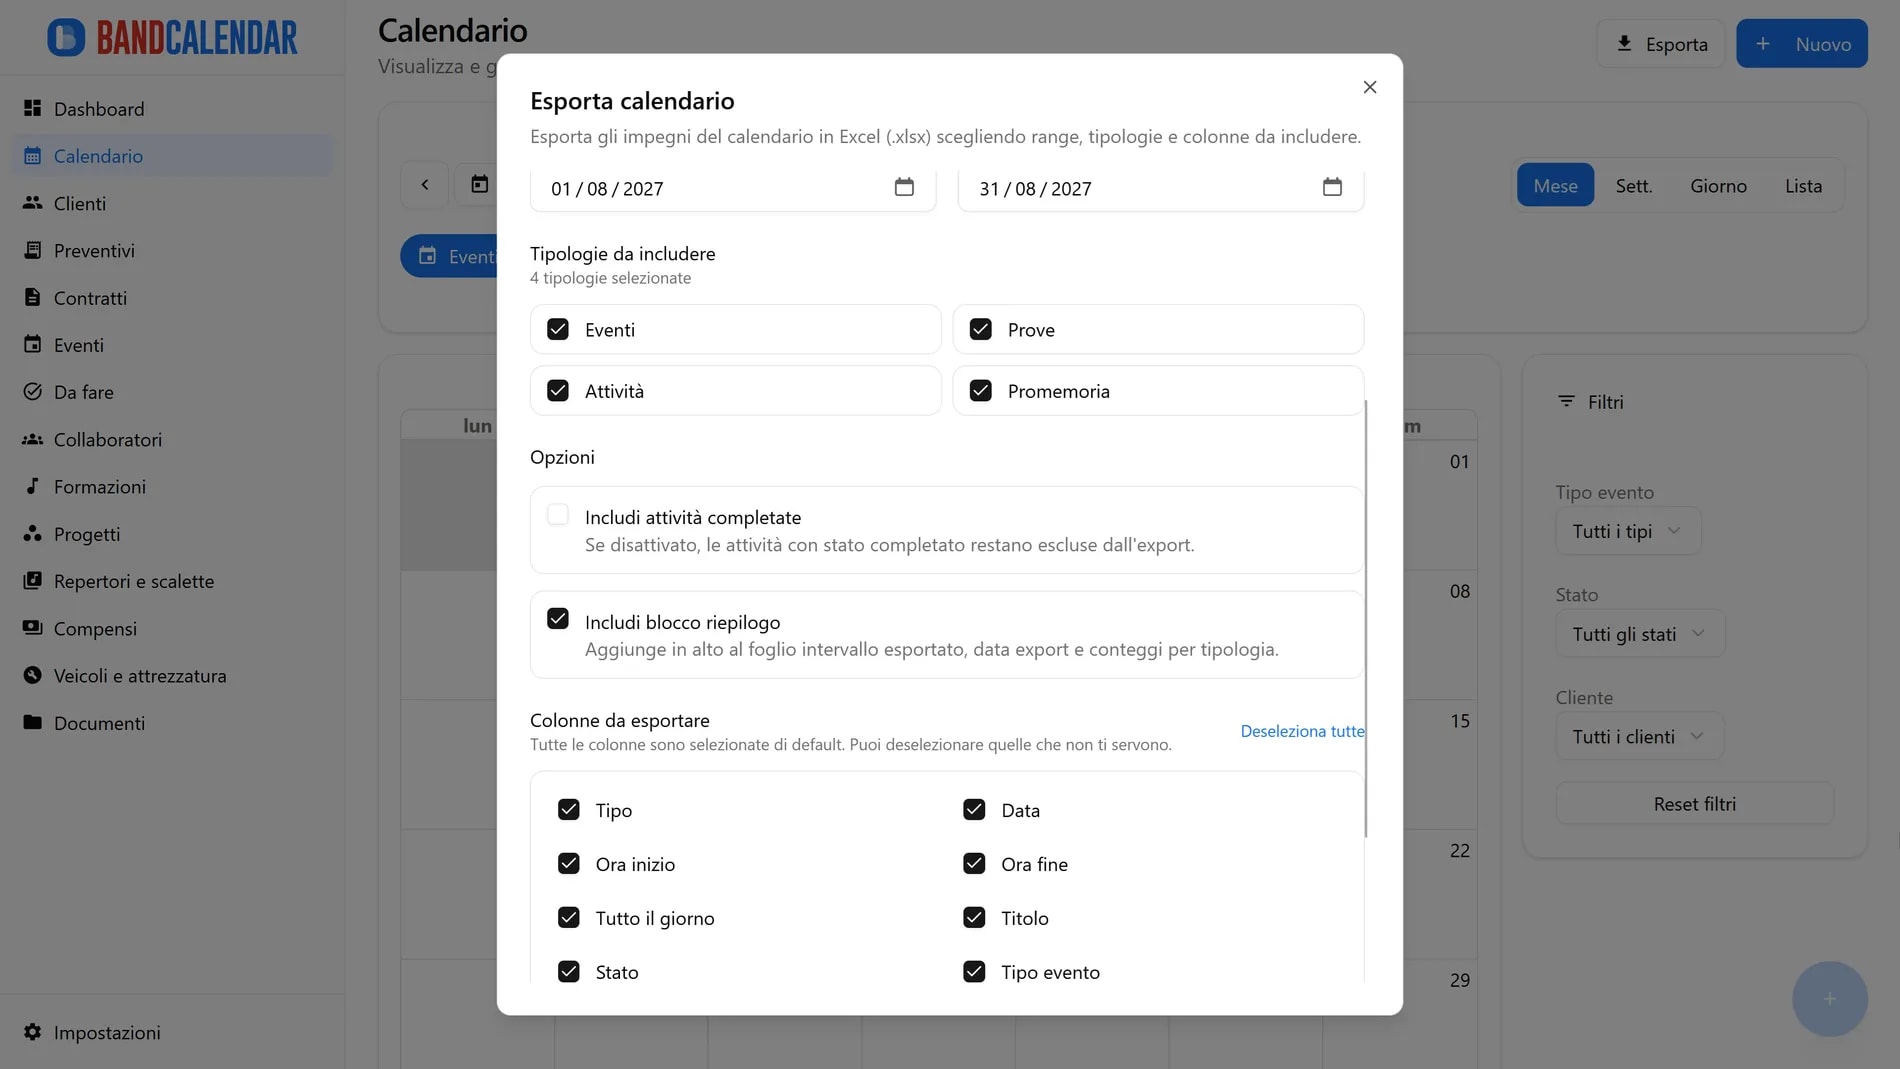Uncheck the Stato column checkbox

pyautogui.click(x=569, y=971)
